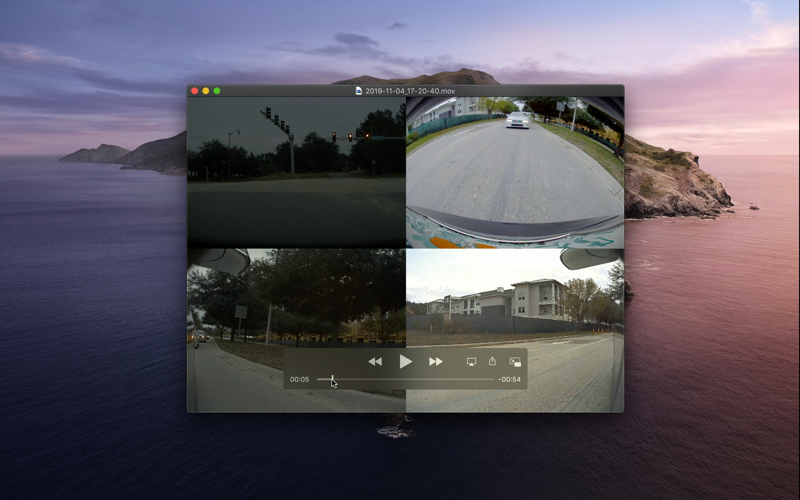Click the playhead on the scrubber
Image resolution: width=800 pixels, height=500 pixels.
tap(332, 379)
